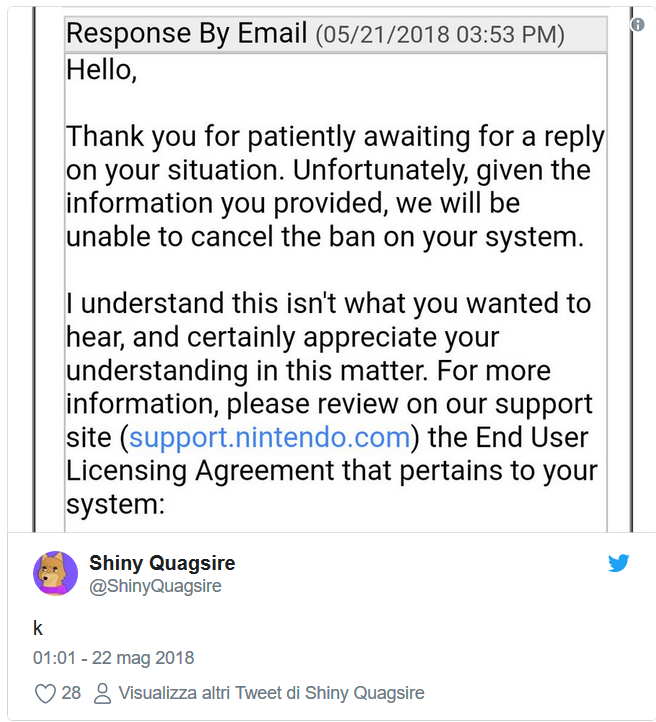Click the "unable to cancel the ban" line
This screenshot has width=656, height=722.
pyautogui.click(x=324, y=236)
